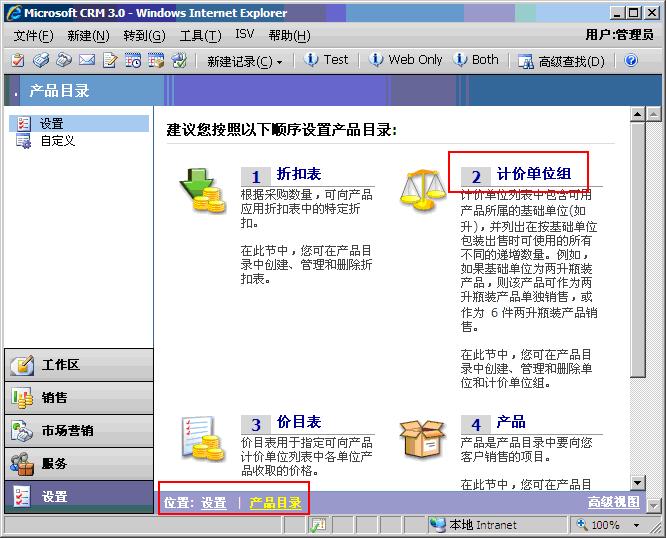This screenshot has height=538, width=666.
Task: Open the ISV menu
Action: coord(245,34)
